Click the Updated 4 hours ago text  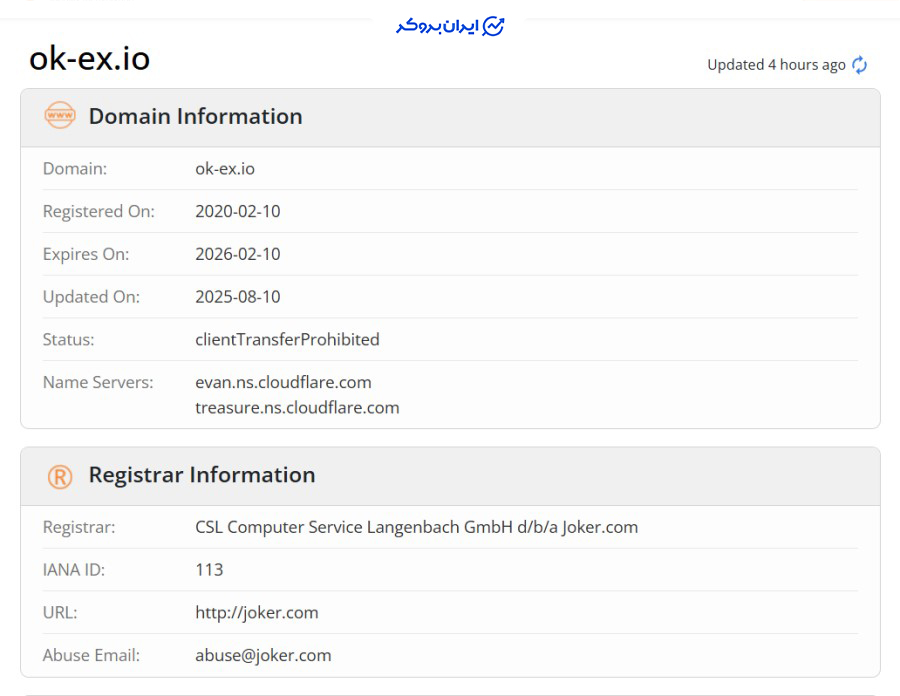[x=776, y=65]
